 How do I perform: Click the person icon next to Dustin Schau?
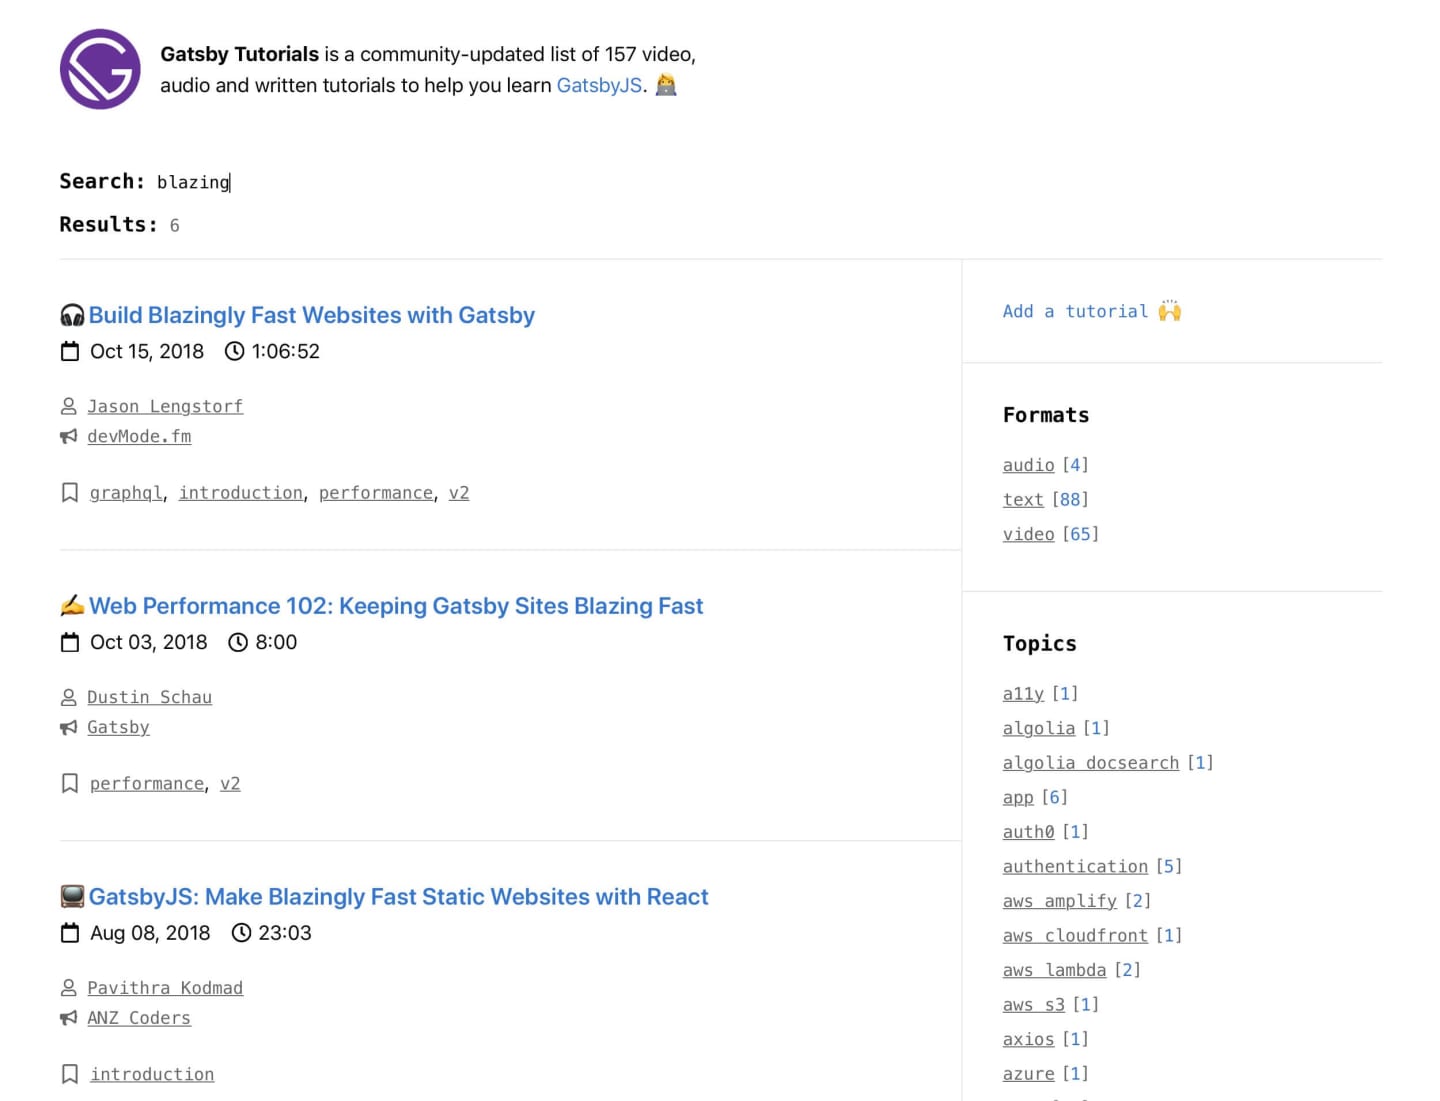tap(69, 697)
